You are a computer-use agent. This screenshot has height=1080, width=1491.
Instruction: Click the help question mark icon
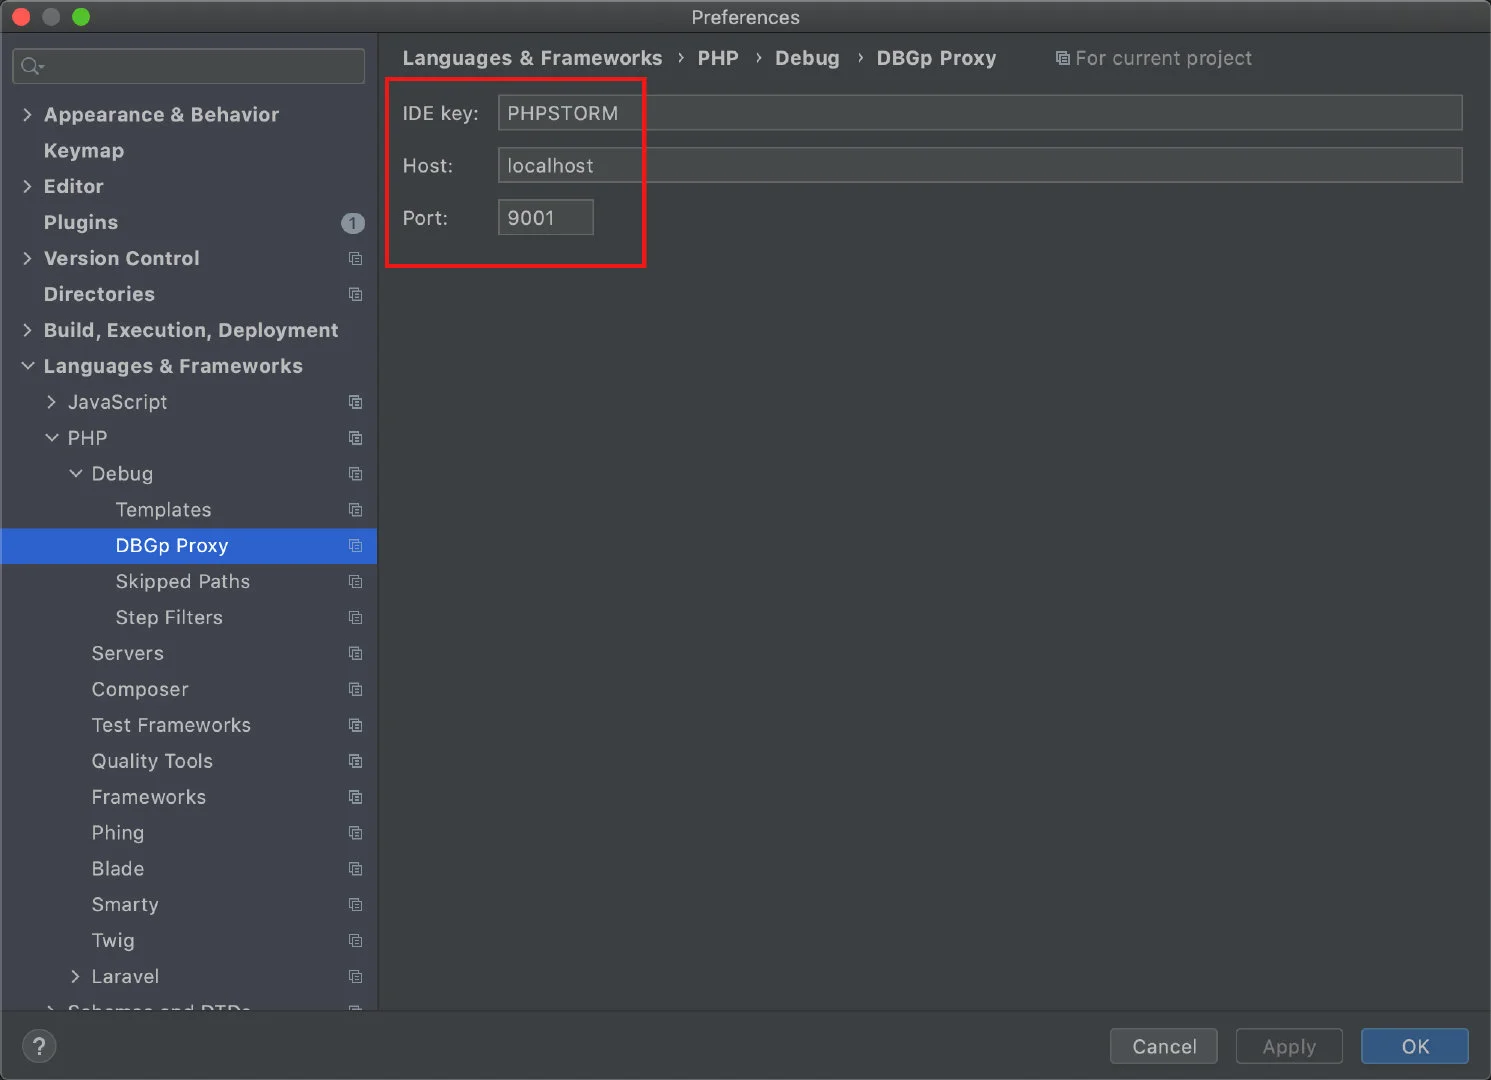click(39, 1046)
